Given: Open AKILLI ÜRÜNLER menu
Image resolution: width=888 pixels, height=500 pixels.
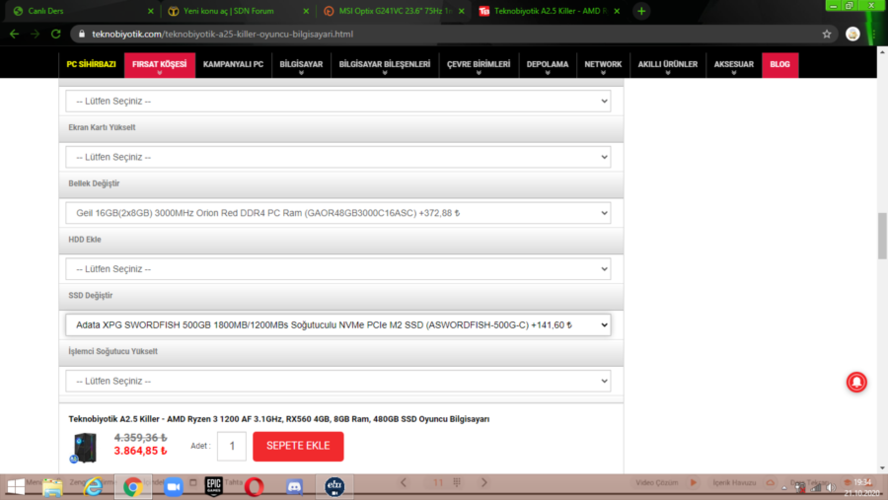Looking at the screenshot, I should (668, 65).
